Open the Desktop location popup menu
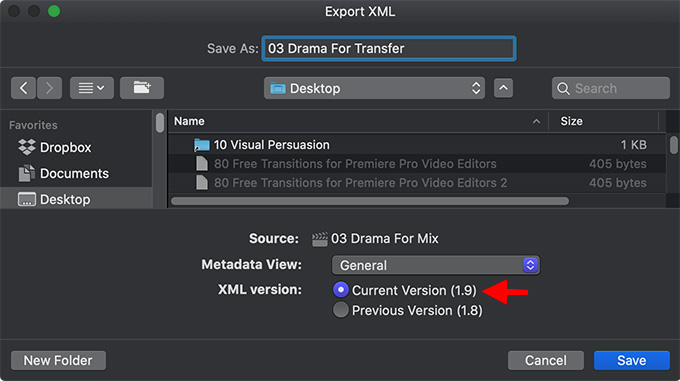 (374, 88)
